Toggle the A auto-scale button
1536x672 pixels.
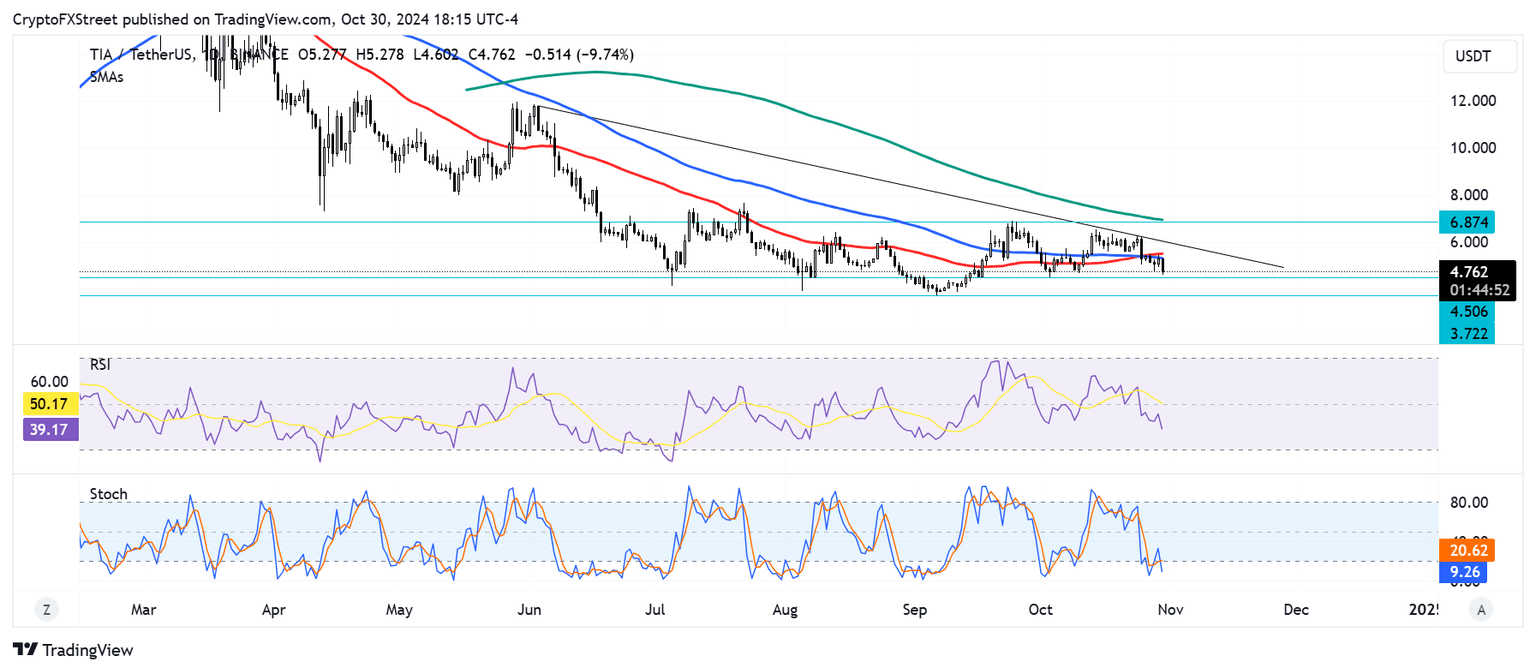(1481, 609)
